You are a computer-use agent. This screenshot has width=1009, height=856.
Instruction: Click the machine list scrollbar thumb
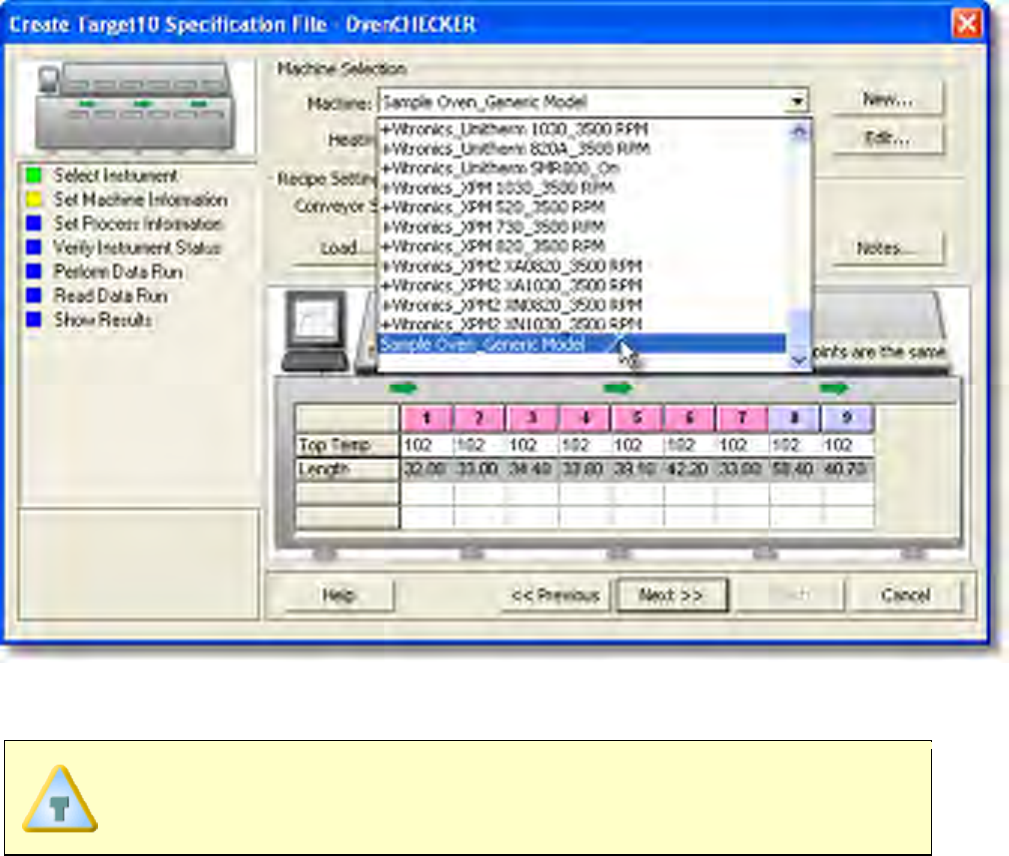(x=799, y=328)
